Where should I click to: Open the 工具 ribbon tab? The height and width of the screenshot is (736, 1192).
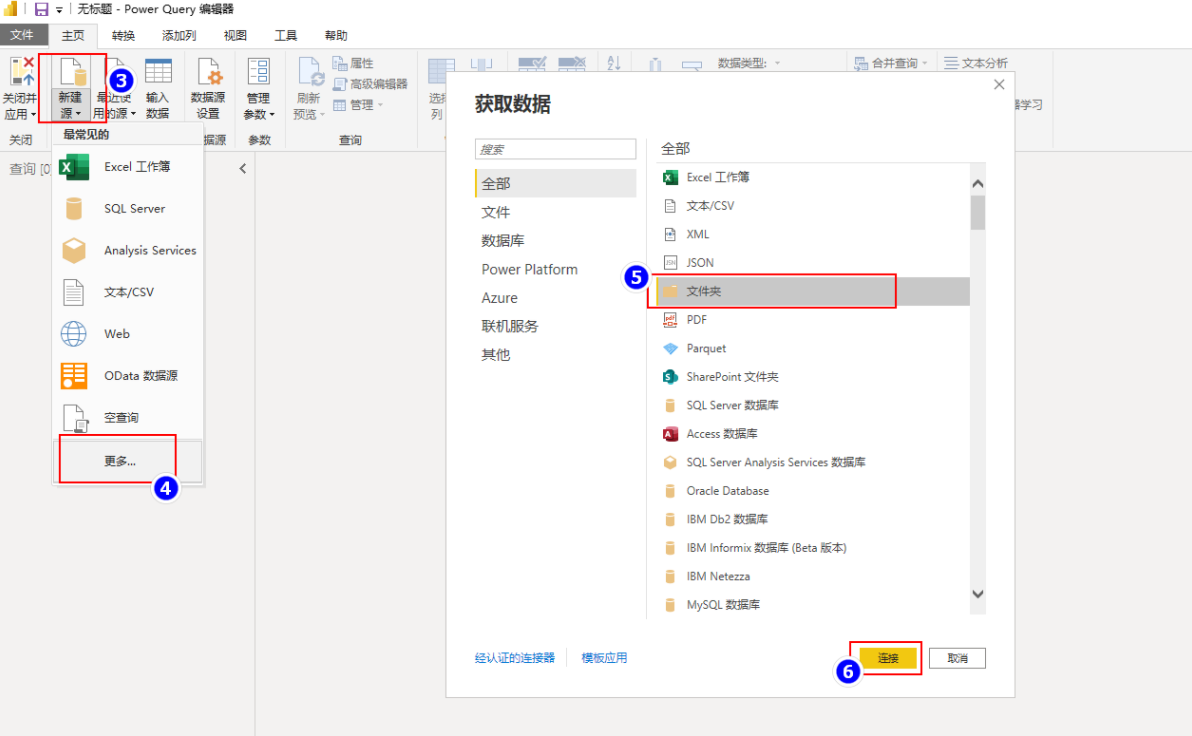[x=286, y=35]
